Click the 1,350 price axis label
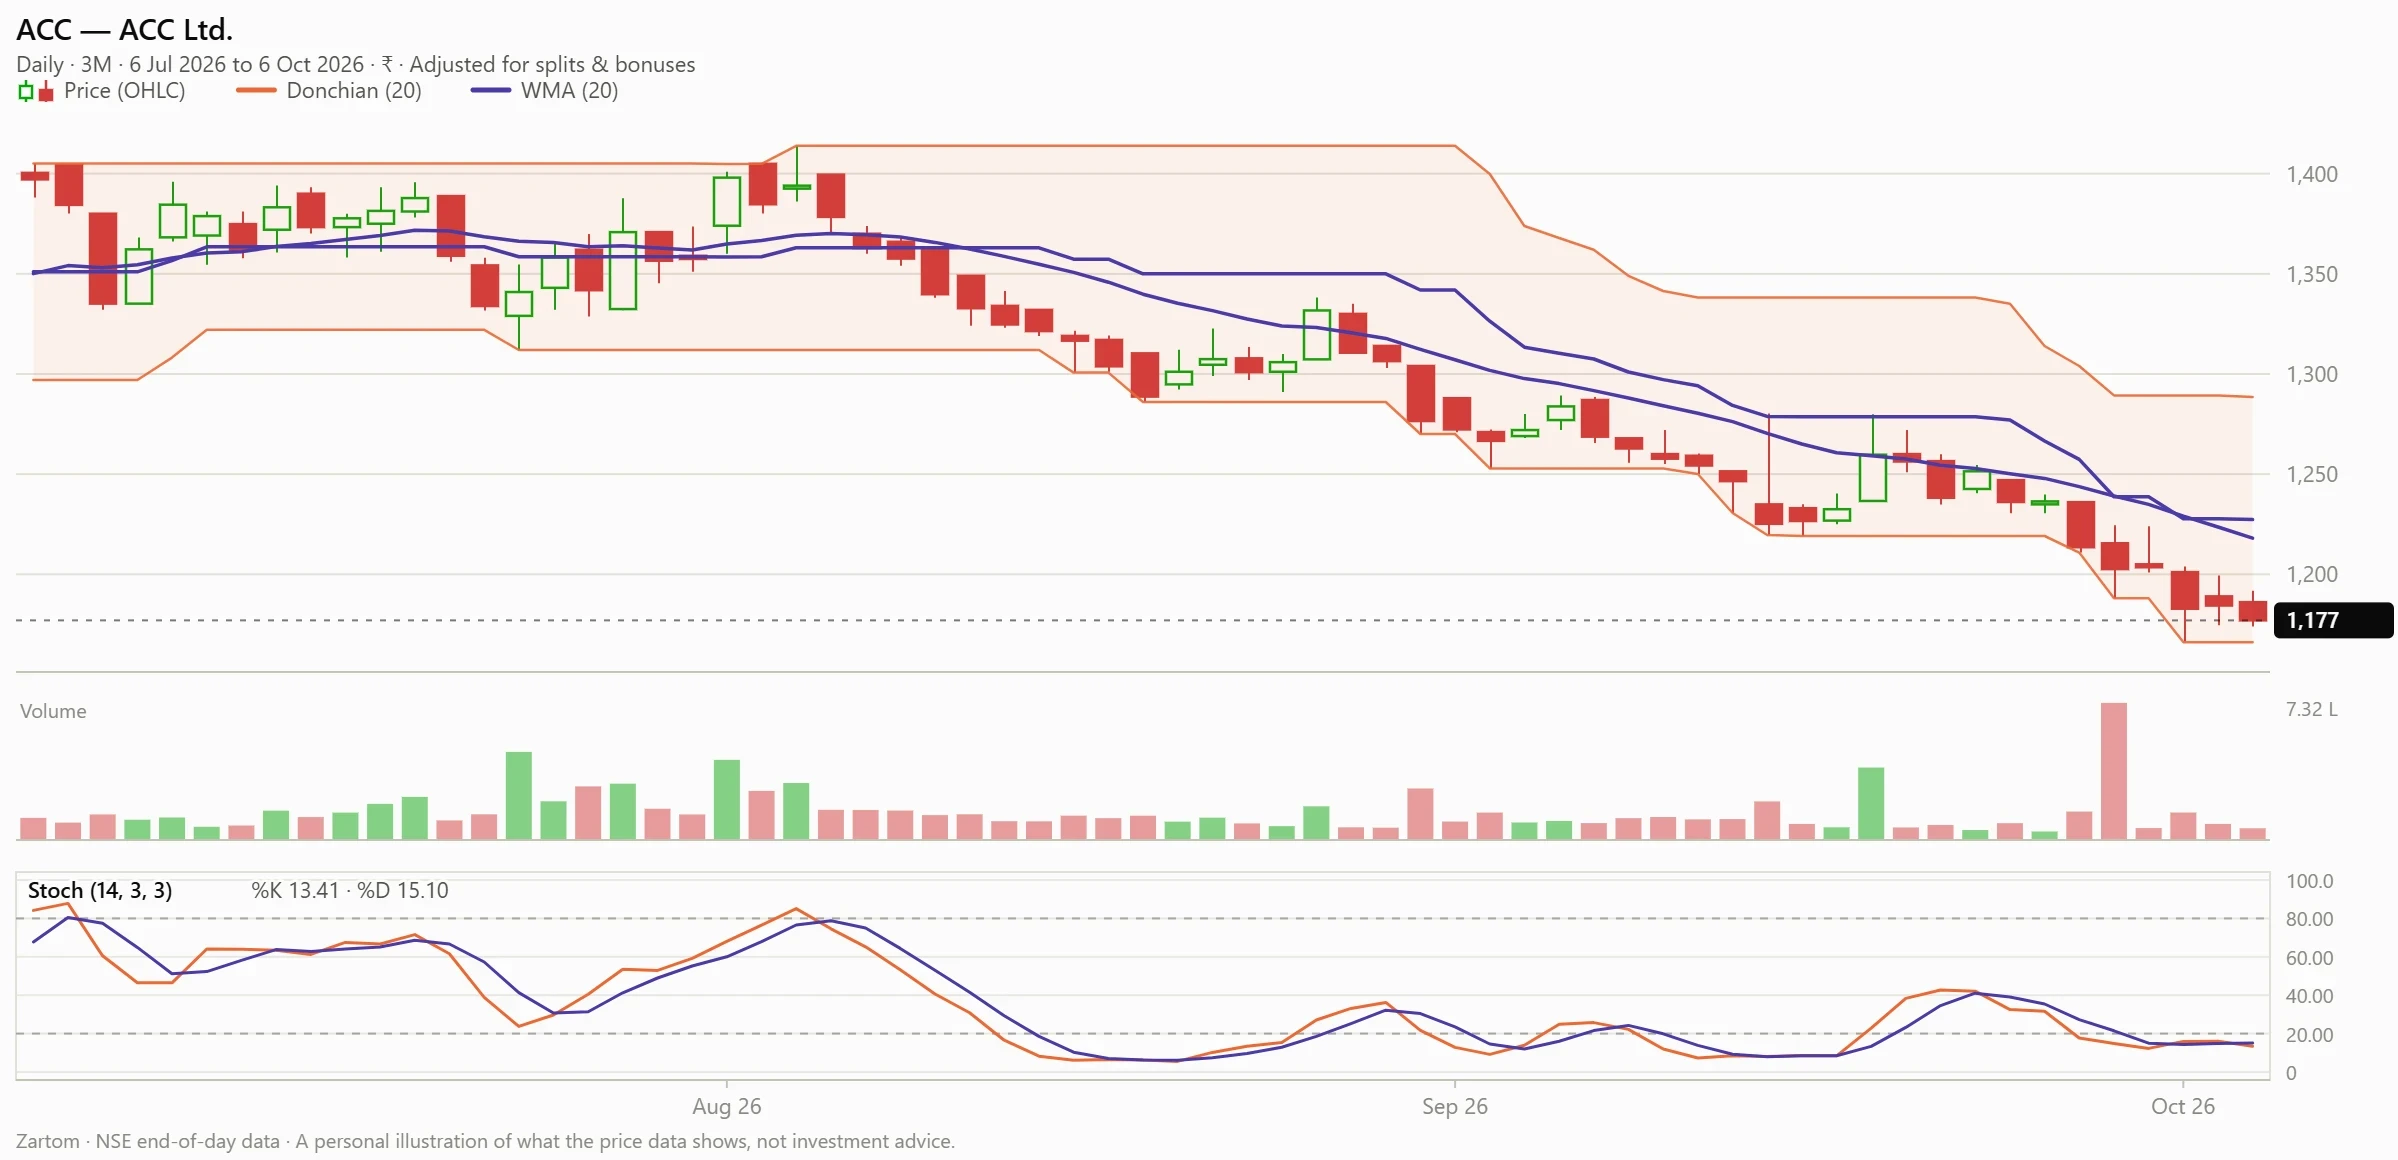 pos(2312,274)
